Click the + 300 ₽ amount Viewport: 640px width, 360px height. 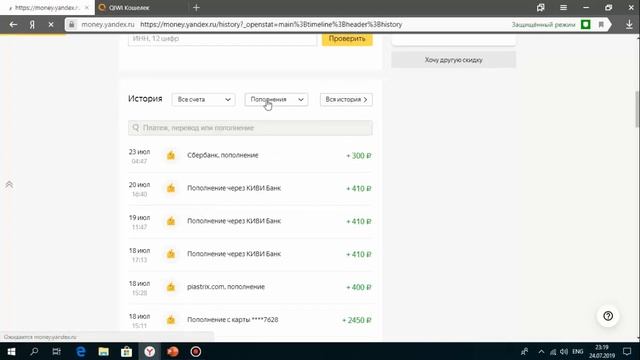pyautogui.click(x=358, y=156)
